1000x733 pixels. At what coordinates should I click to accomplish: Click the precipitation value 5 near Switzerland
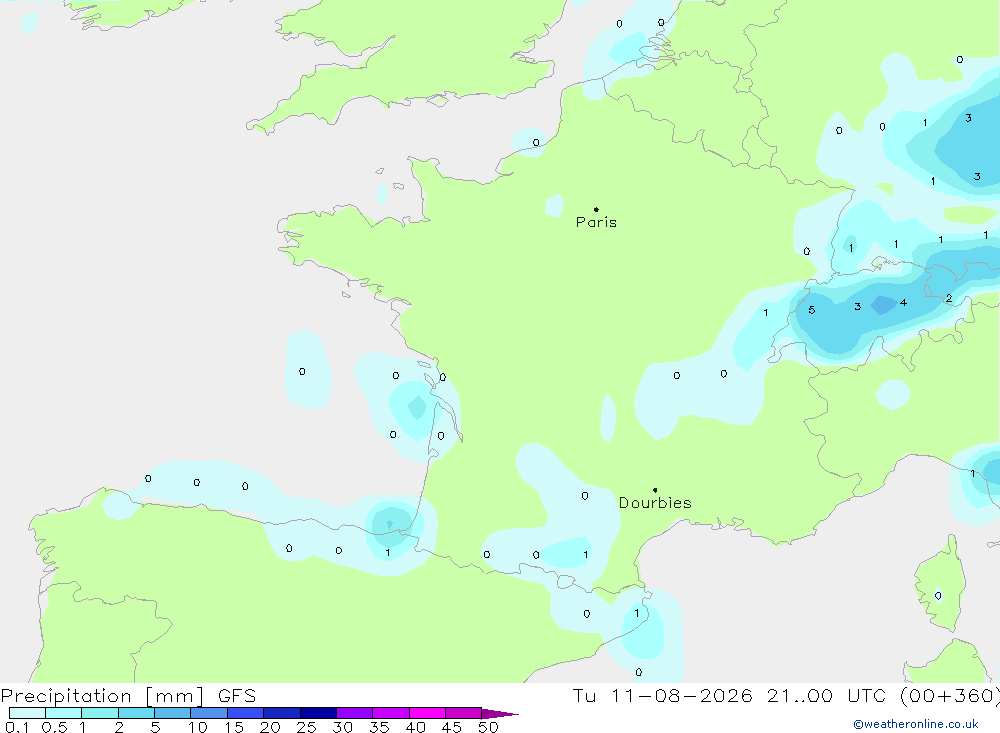(x=811, y=310)
